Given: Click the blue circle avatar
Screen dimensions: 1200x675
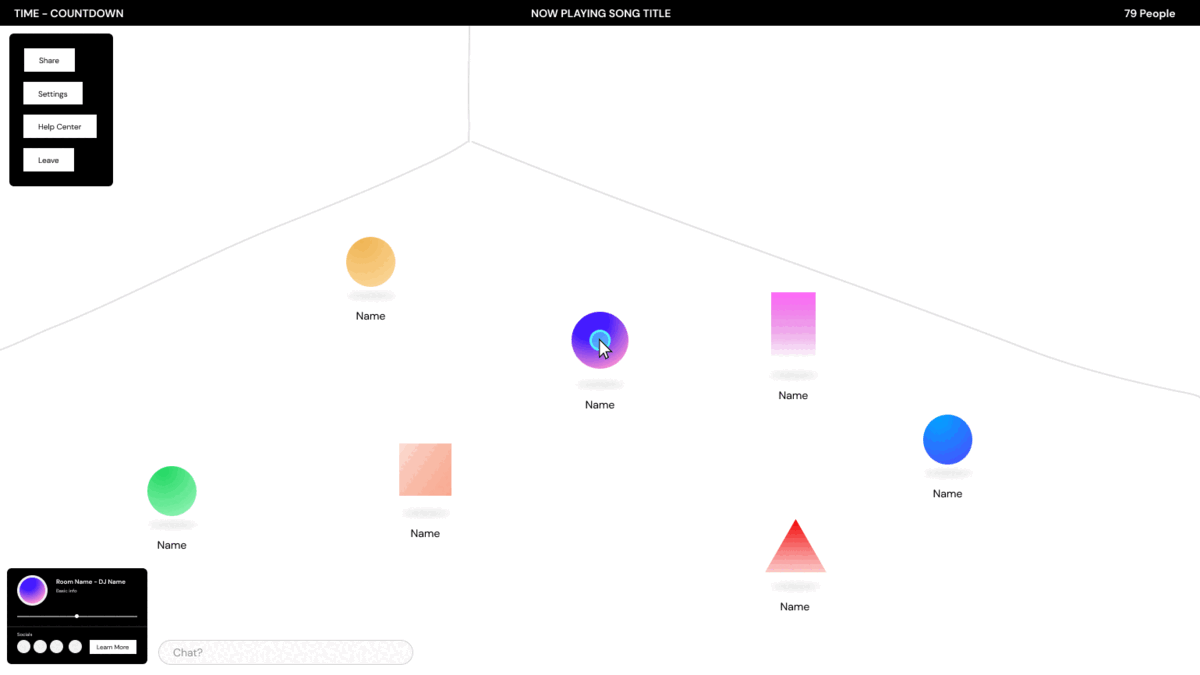Looking at the screenshot, I should pyautogui.click(x=947, y=439).
